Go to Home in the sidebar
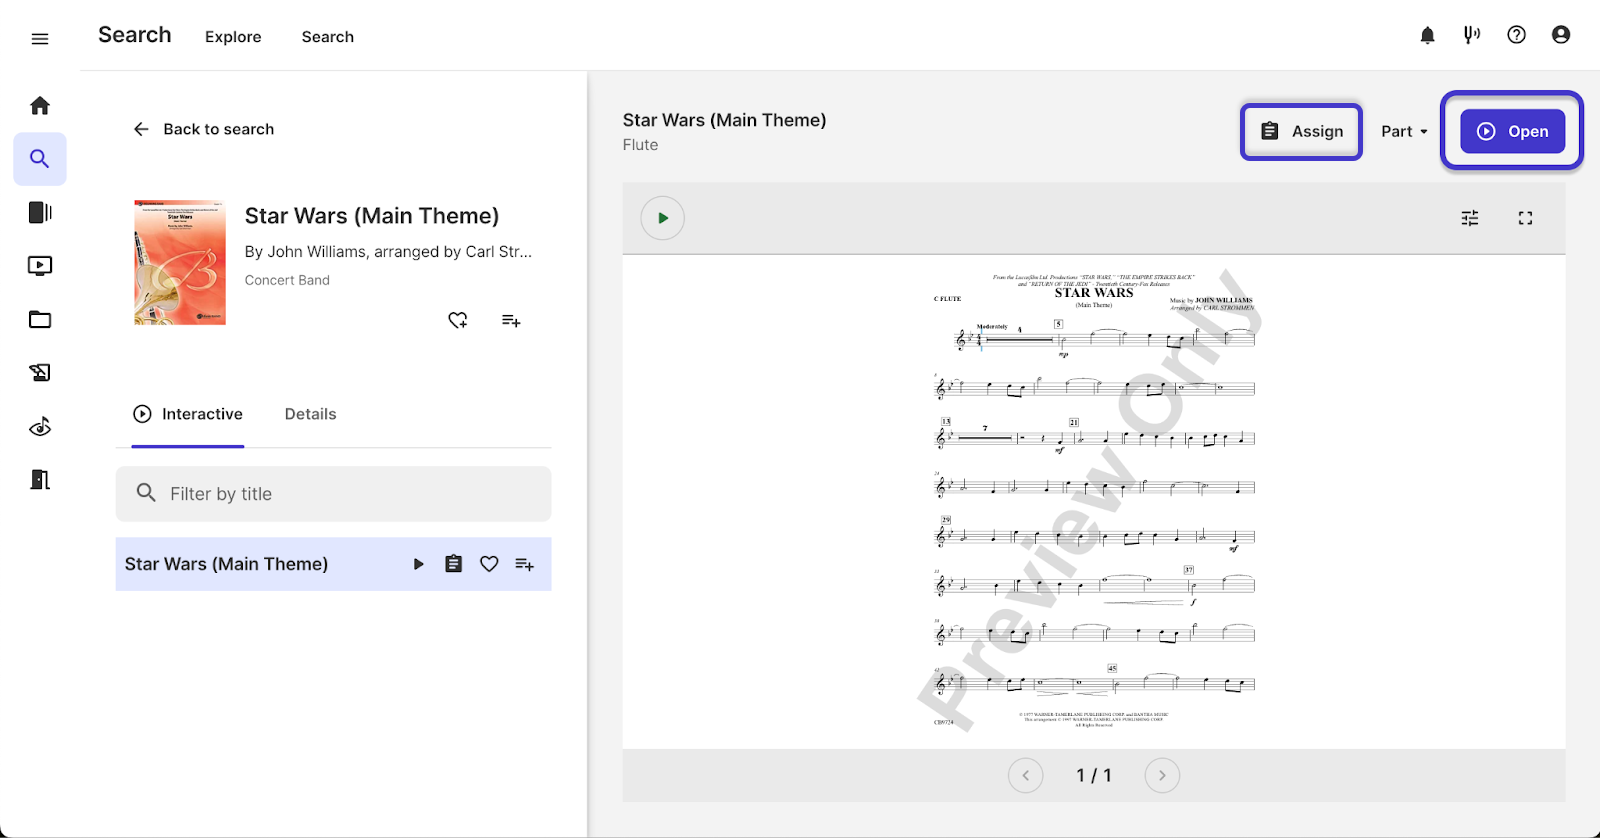This screenshot has height=838, width=1600. click(x=40, y=105)
